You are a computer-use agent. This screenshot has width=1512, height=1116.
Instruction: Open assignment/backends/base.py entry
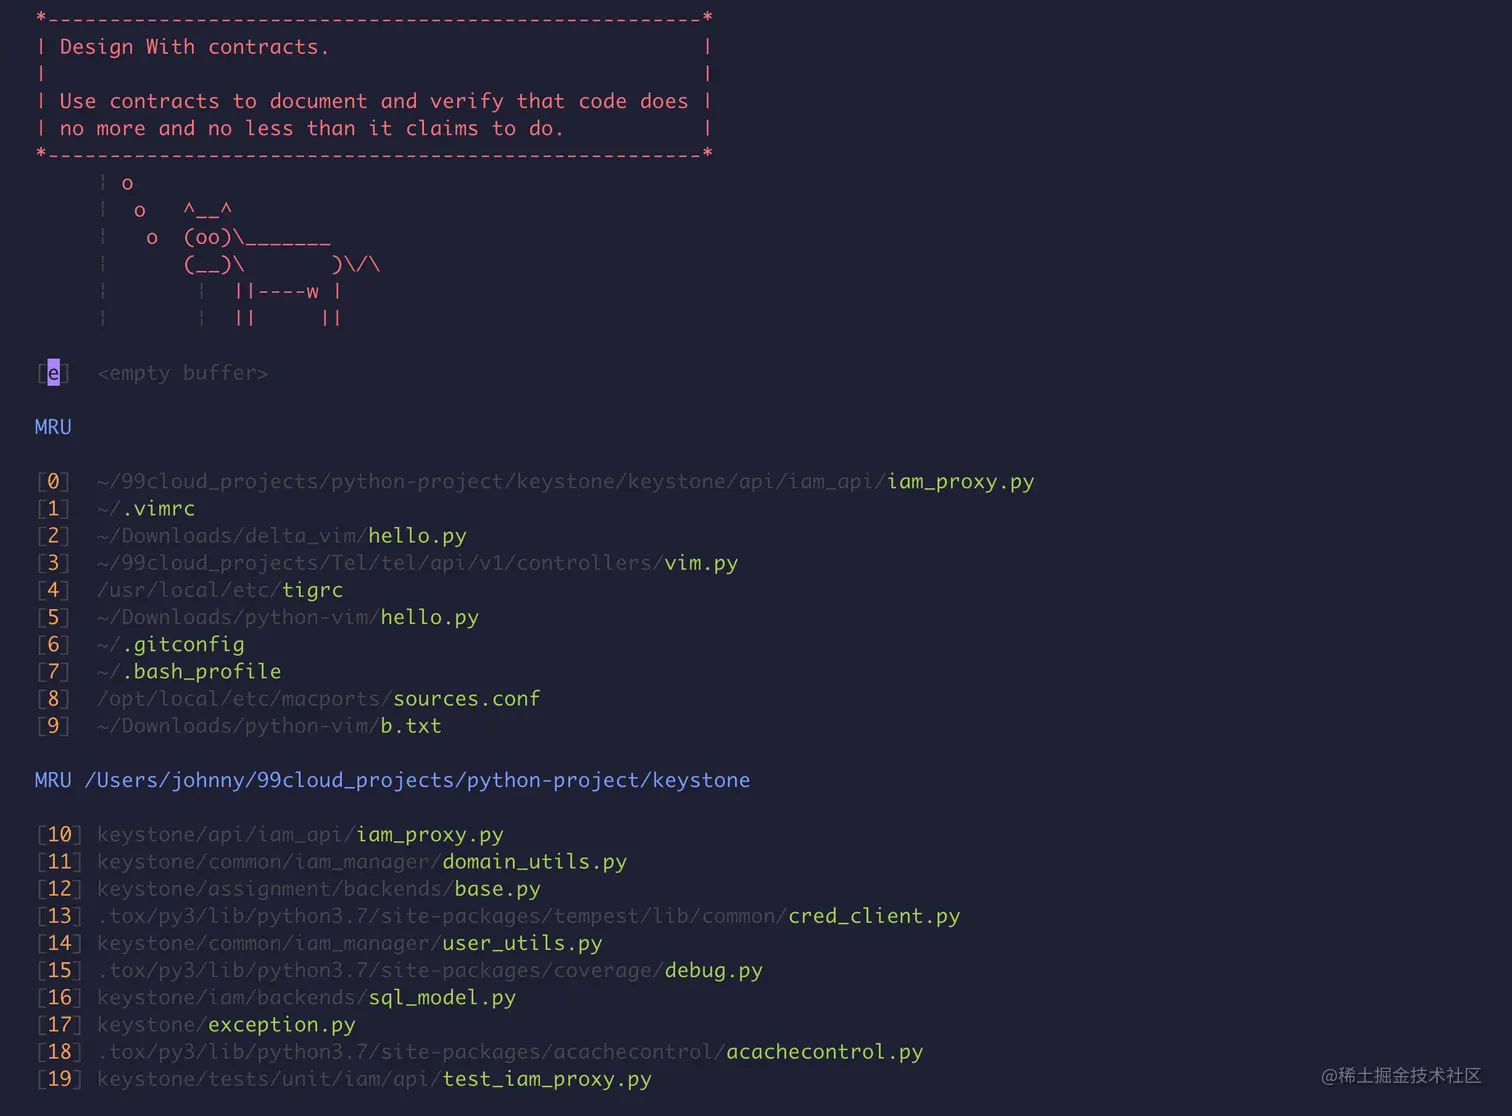point(289,888)
